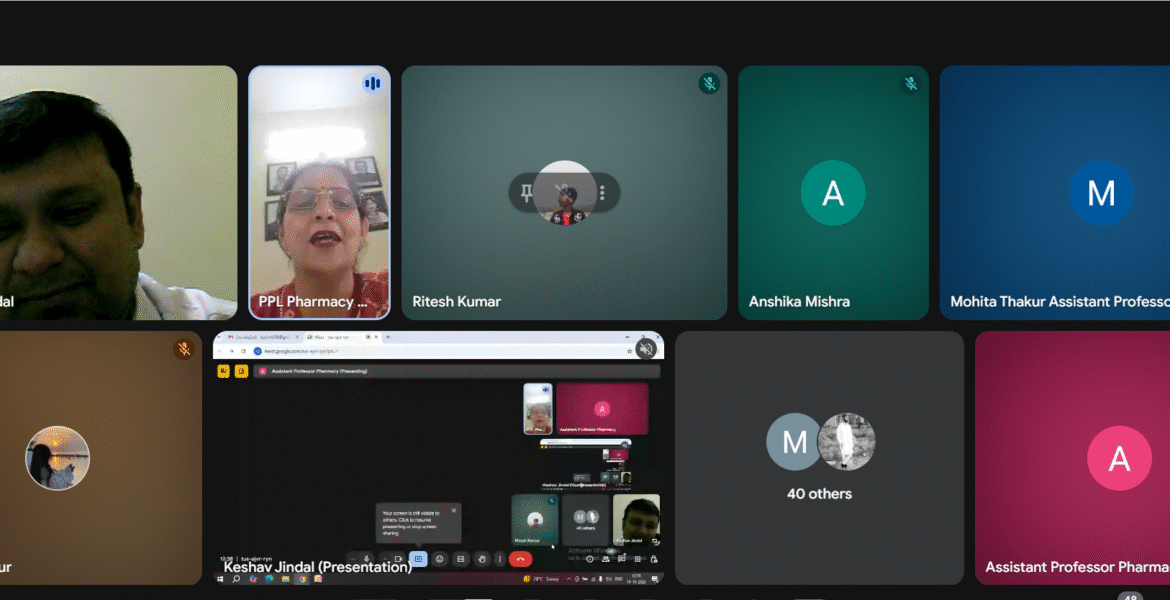The width and height of the screenshot is (1170, 600).
Task: Select Anshika Mishra's green avatar
Action: pyautogui.click(x=832, y=193)
